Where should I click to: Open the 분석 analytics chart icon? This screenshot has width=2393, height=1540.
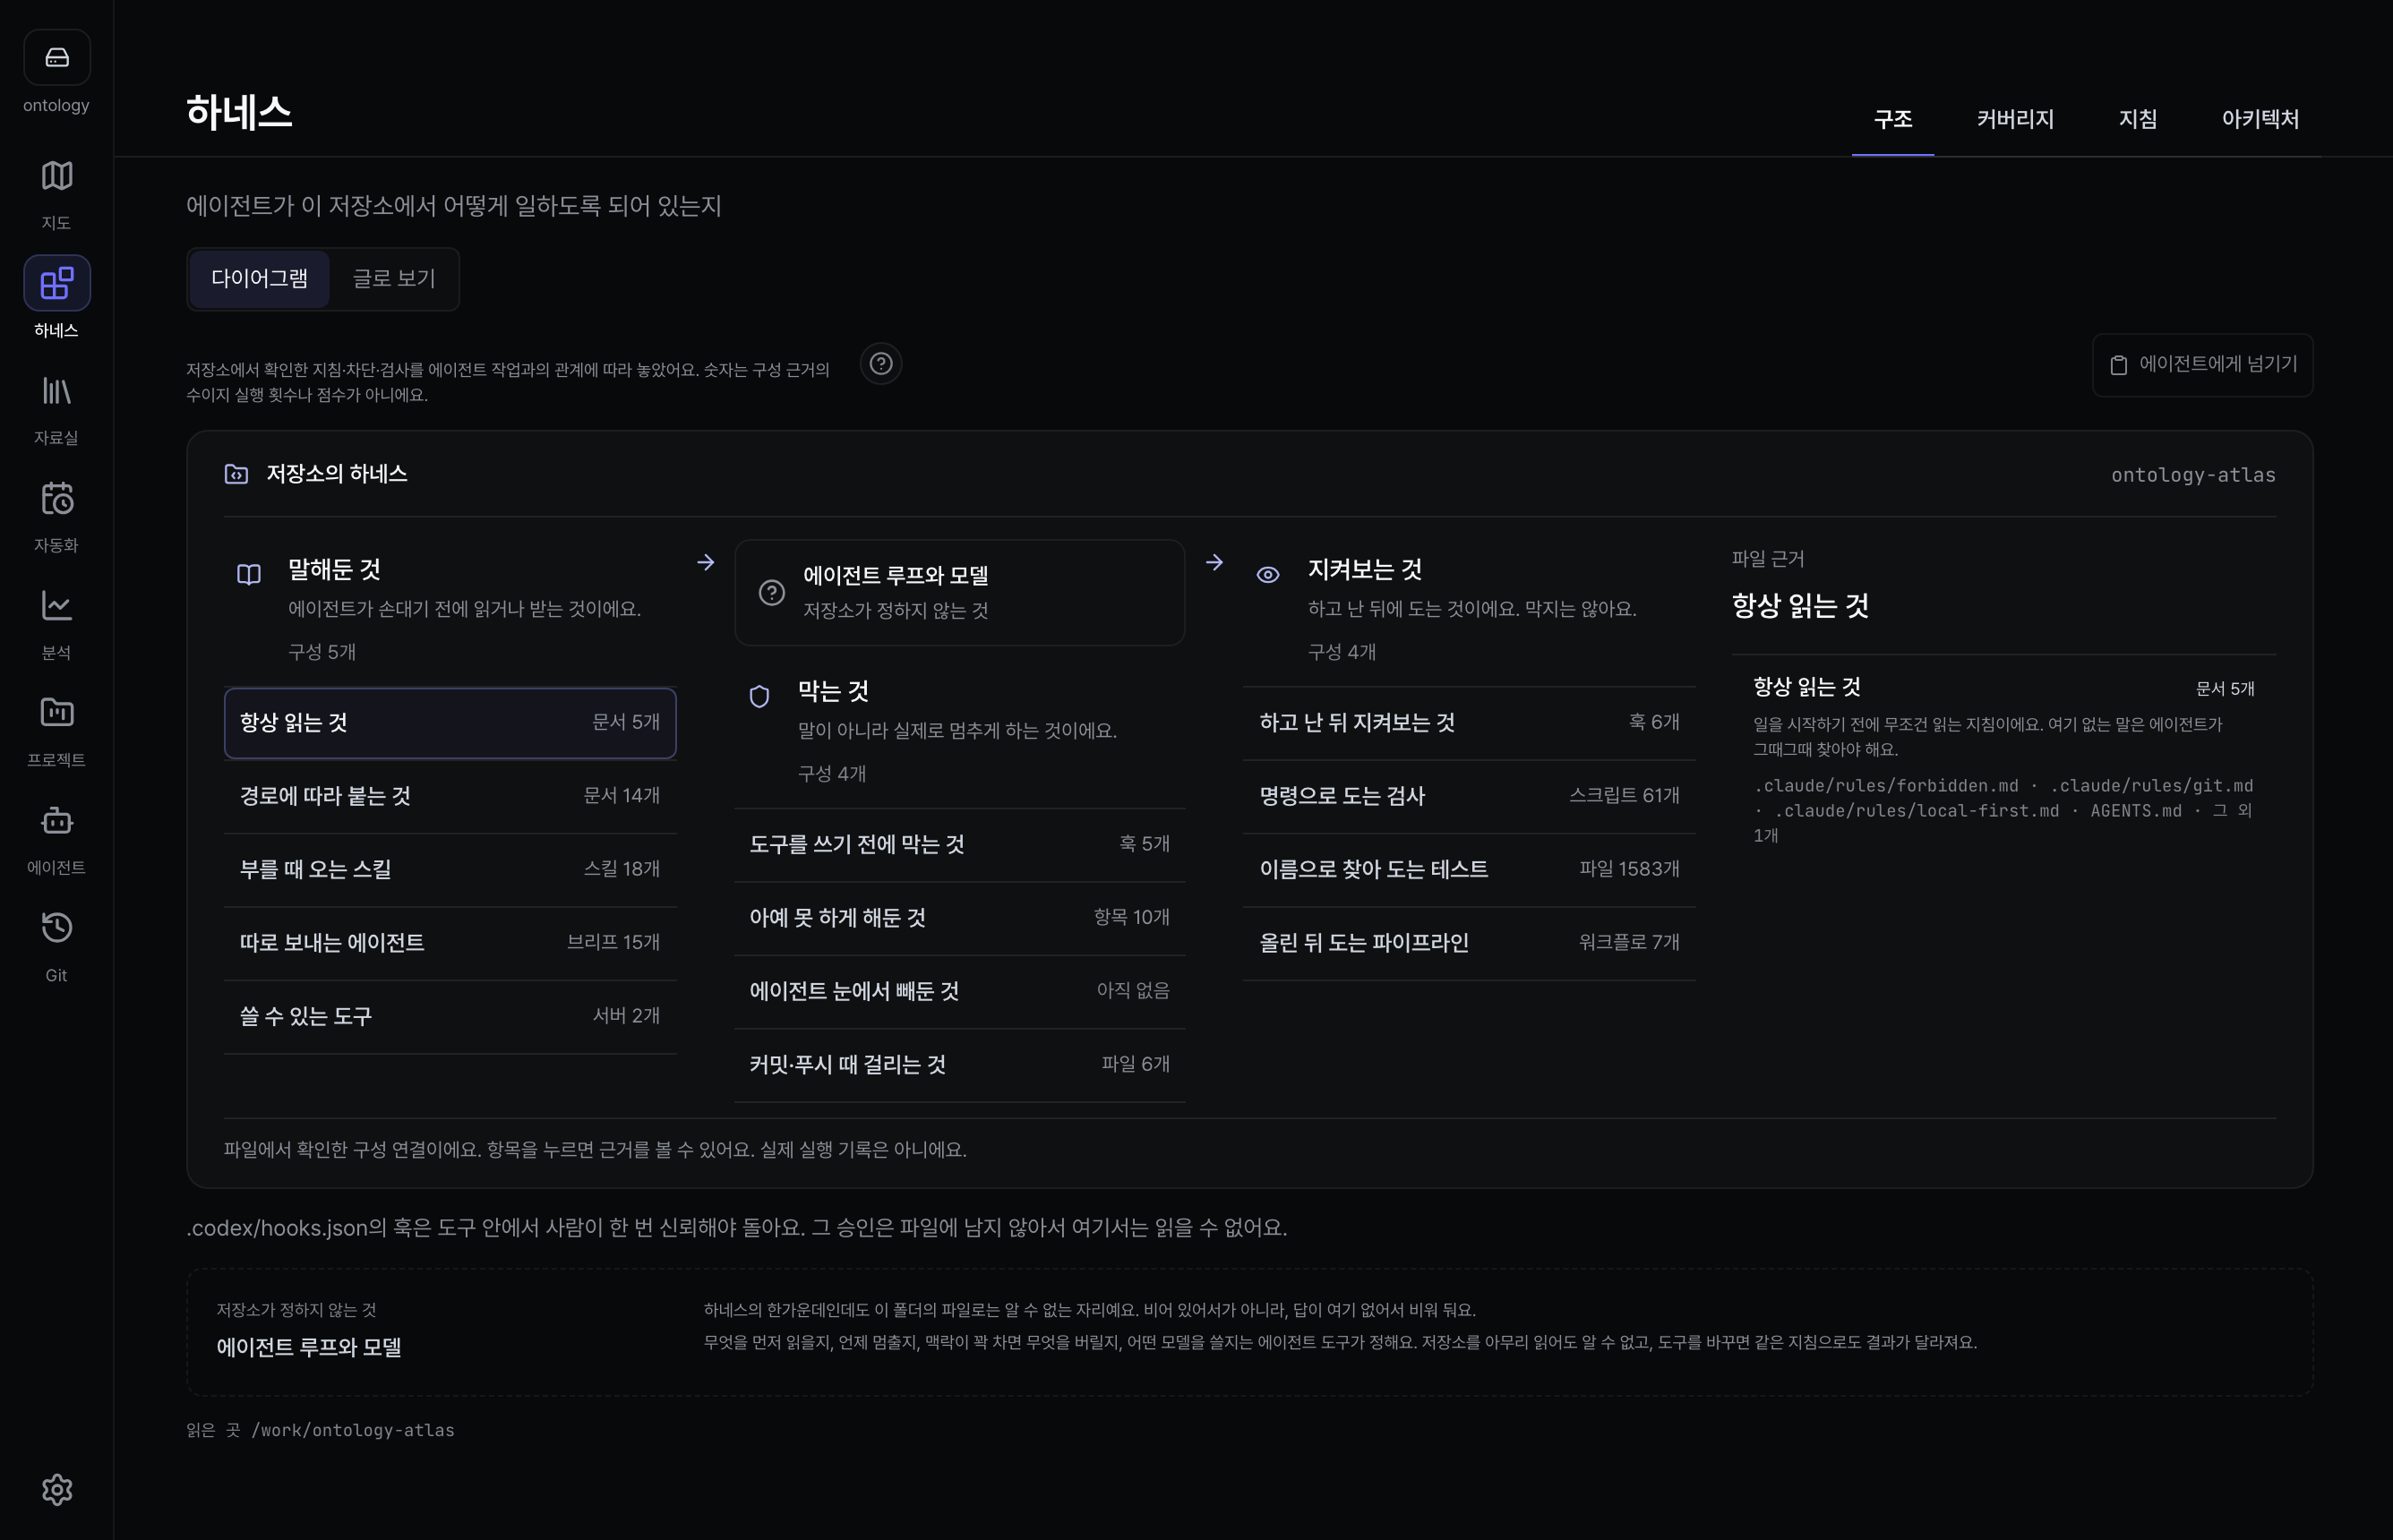click(57, 606)
